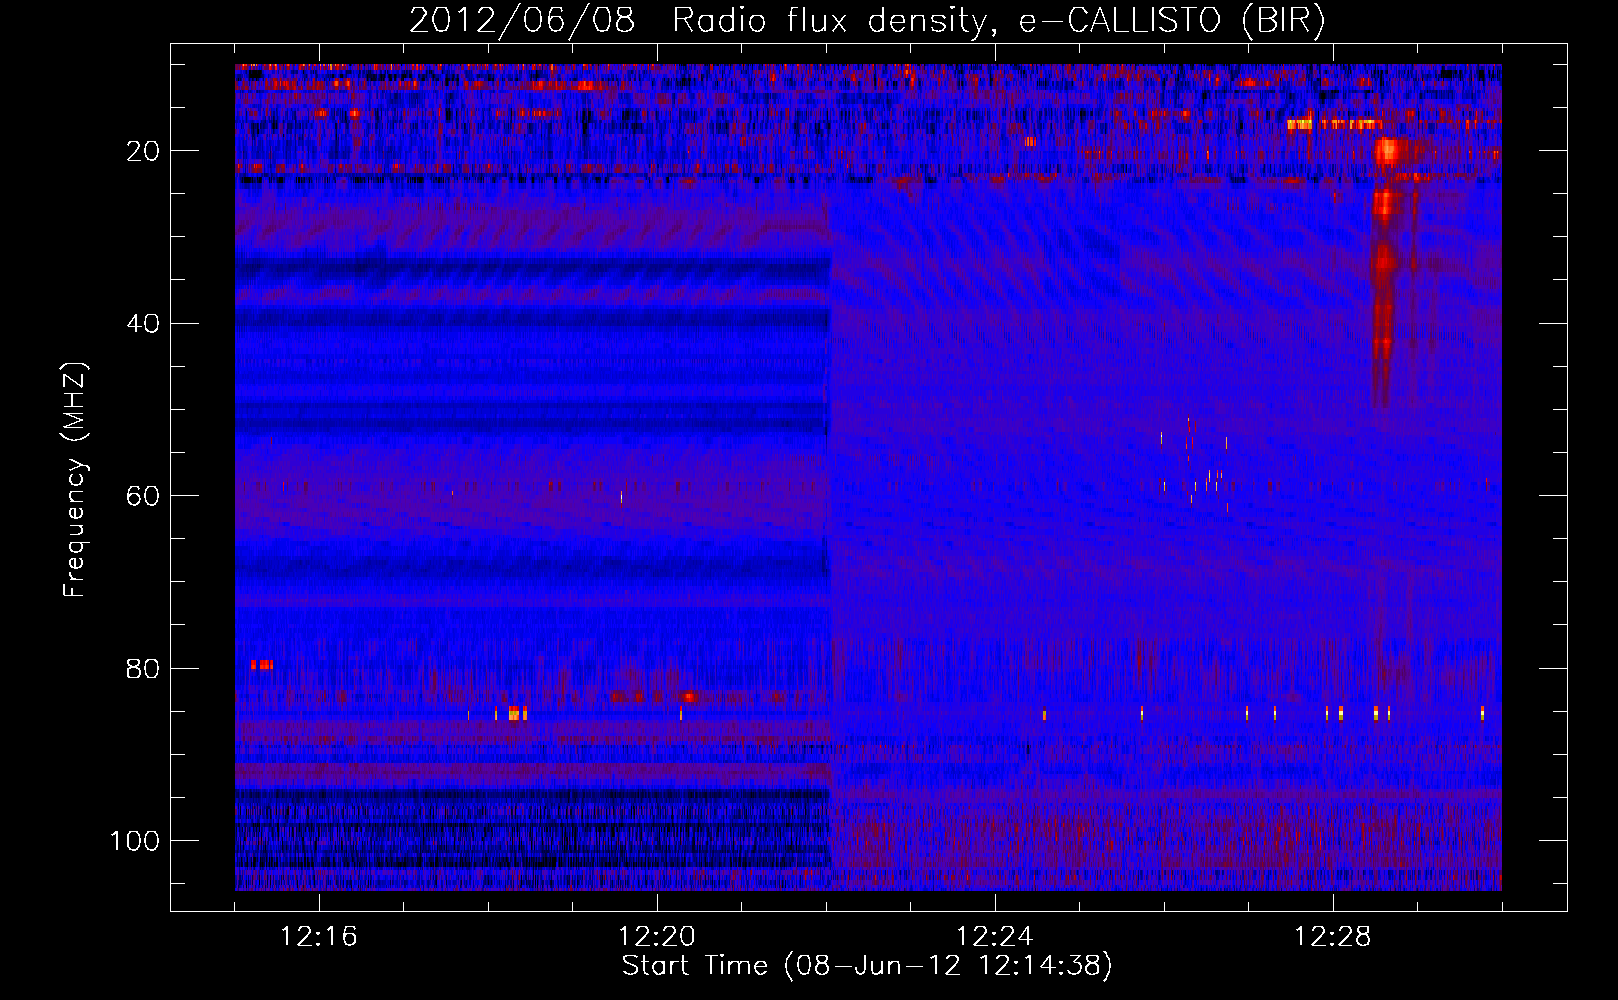Click the 80 MHz frequency tick label
The height and width of the screenshot is (1000, 1618).
click(144, 669)
